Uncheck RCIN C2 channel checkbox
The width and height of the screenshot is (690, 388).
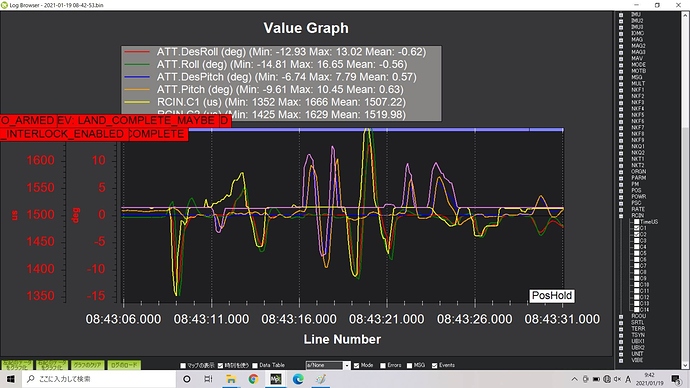point(636,234)
